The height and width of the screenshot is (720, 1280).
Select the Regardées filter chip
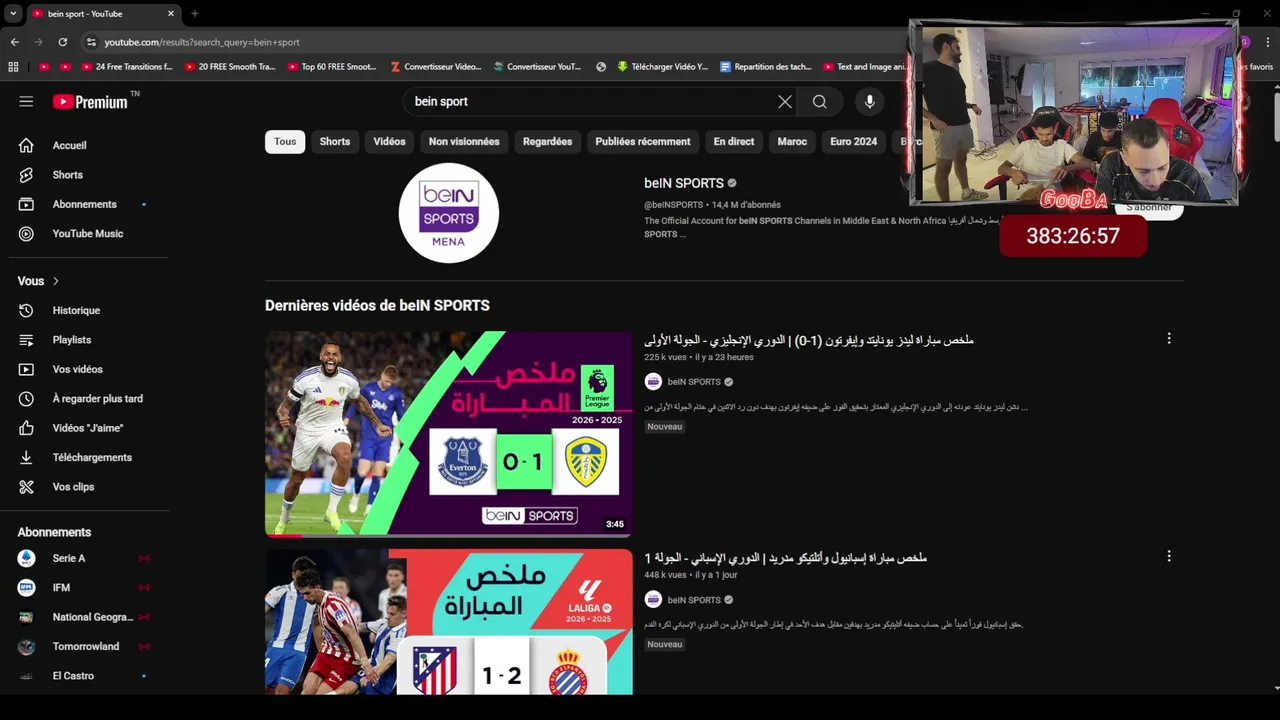(547, 142)
